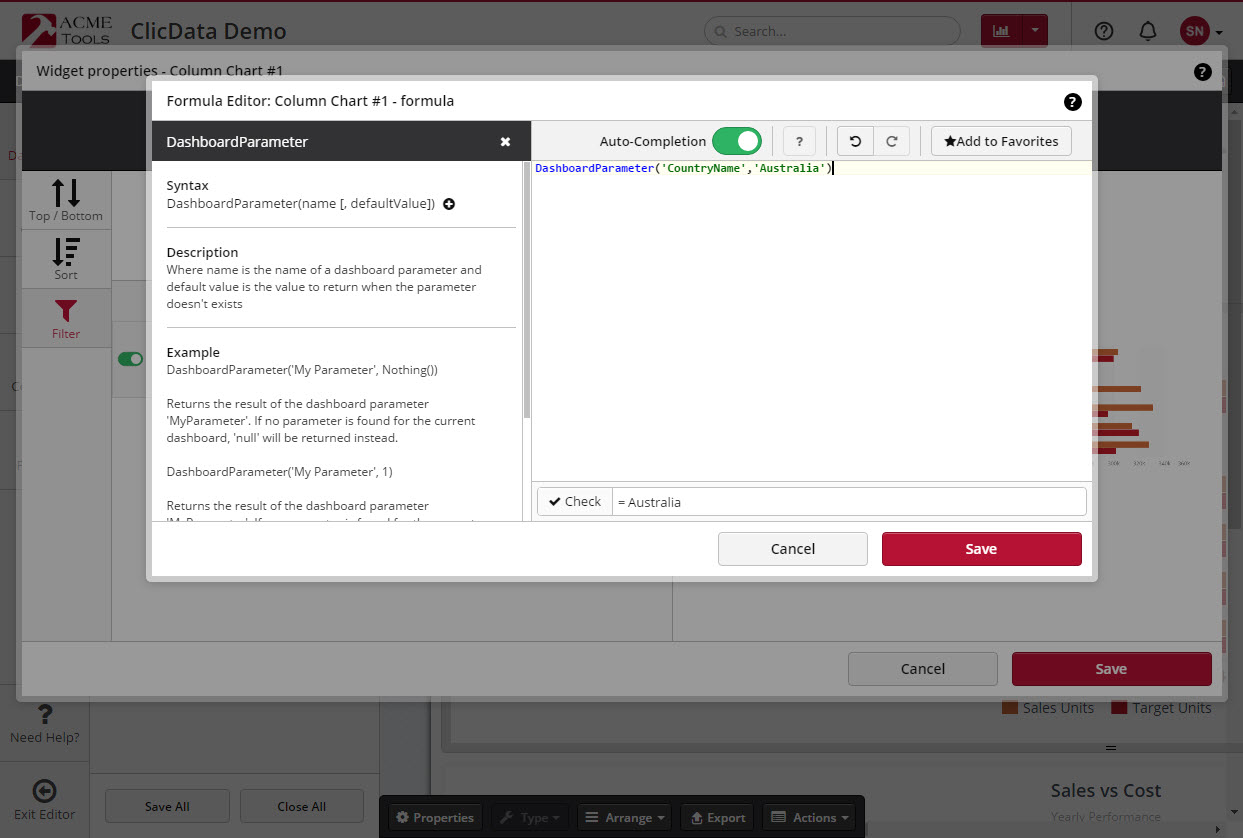Close the DashboardParameter help panel
1243x838 pixels.
click(x=505, y=141)
